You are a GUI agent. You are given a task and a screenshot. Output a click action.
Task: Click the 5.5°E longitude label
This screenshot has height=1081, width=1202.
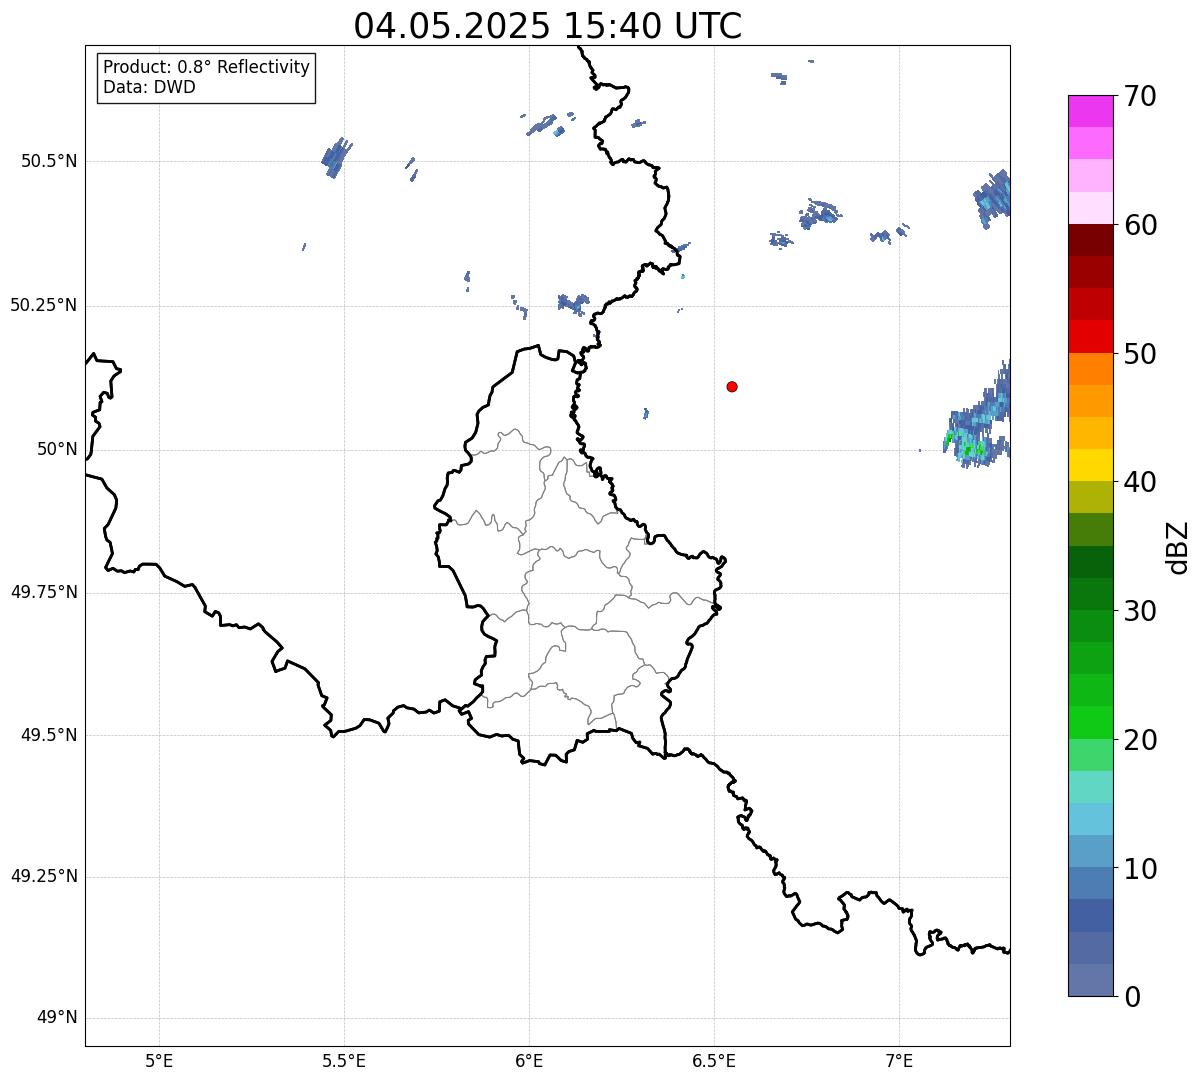click(344, 1060)
